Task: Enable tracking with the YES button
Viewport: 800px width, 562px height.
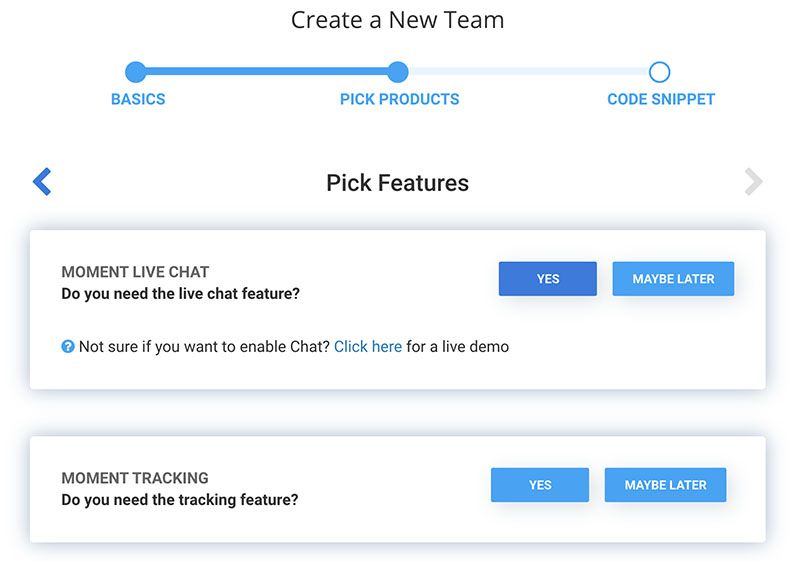Action: (x=540, y=485)
